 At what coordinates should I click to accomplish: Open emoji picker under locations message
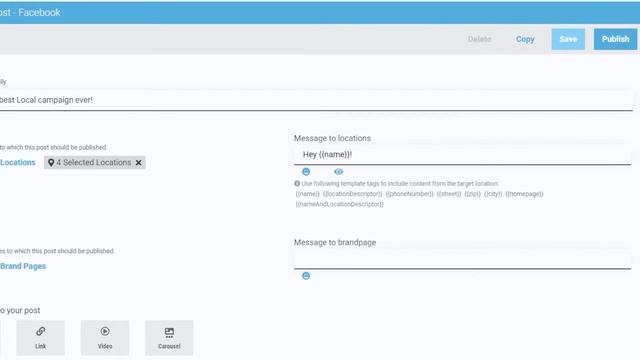306,172
